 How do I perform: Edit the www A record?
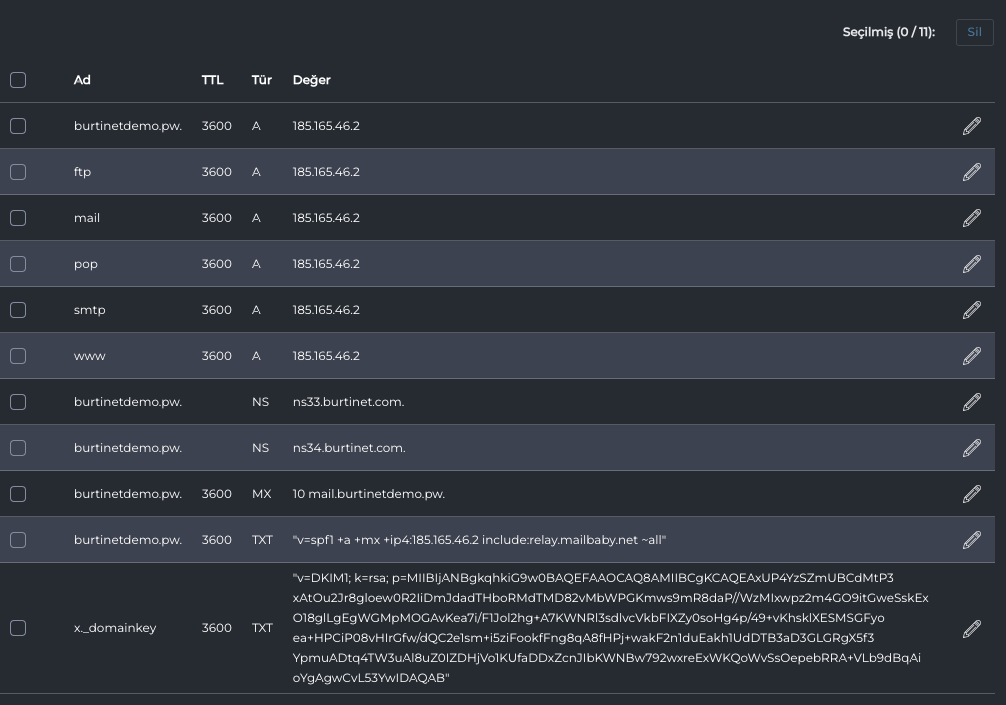[971, 356]
